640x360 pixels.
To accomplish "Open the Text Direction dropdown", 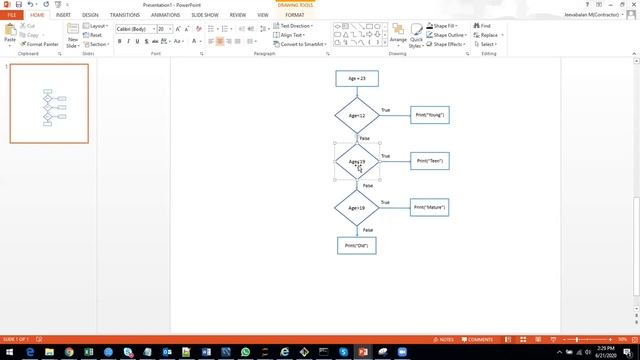I will [293, 26].
